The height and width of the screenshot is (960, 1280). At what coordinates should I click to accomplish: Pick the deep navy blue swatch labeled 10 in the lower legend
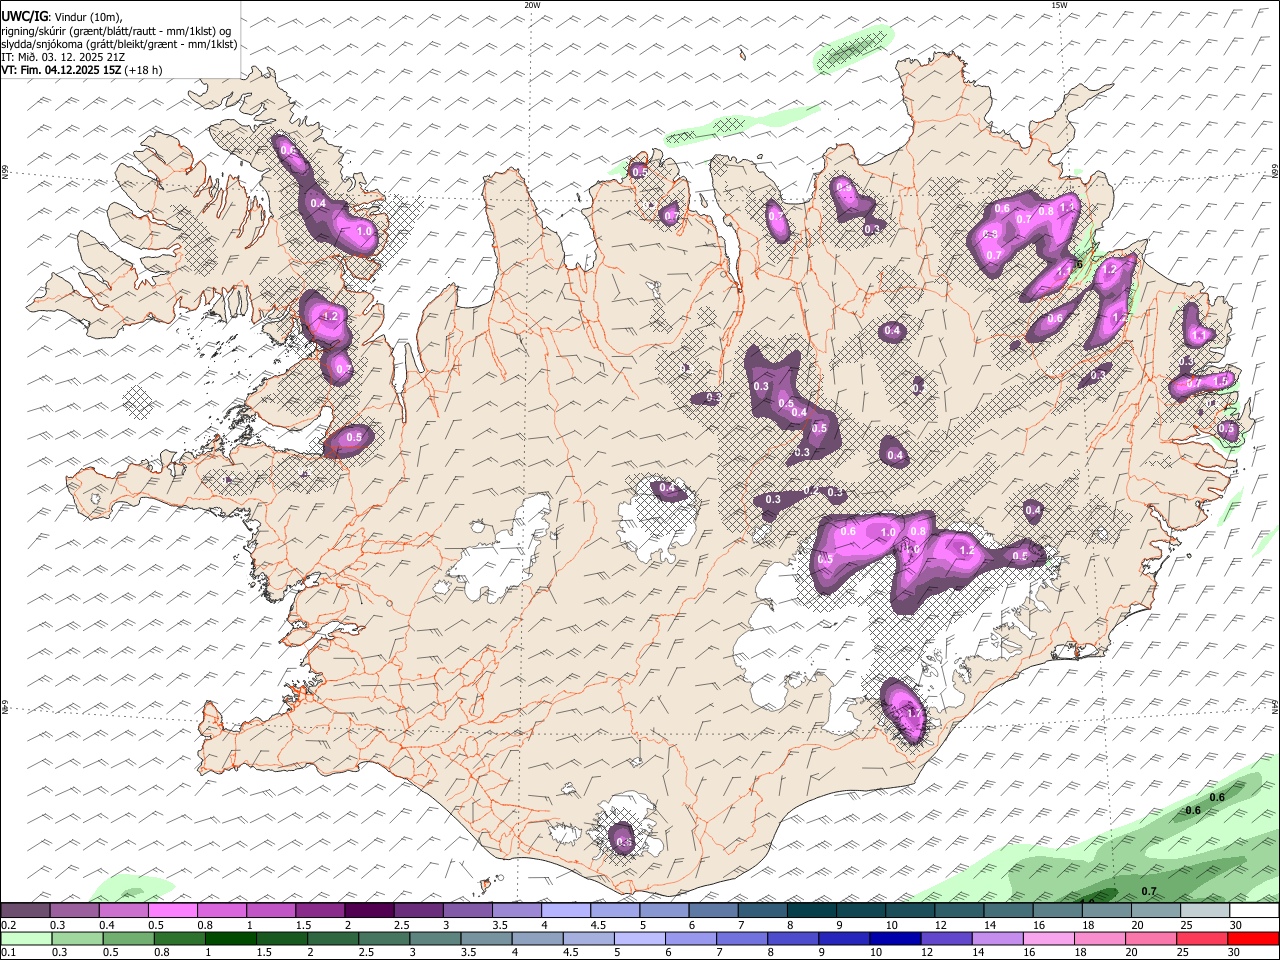(x=894, y=939)
